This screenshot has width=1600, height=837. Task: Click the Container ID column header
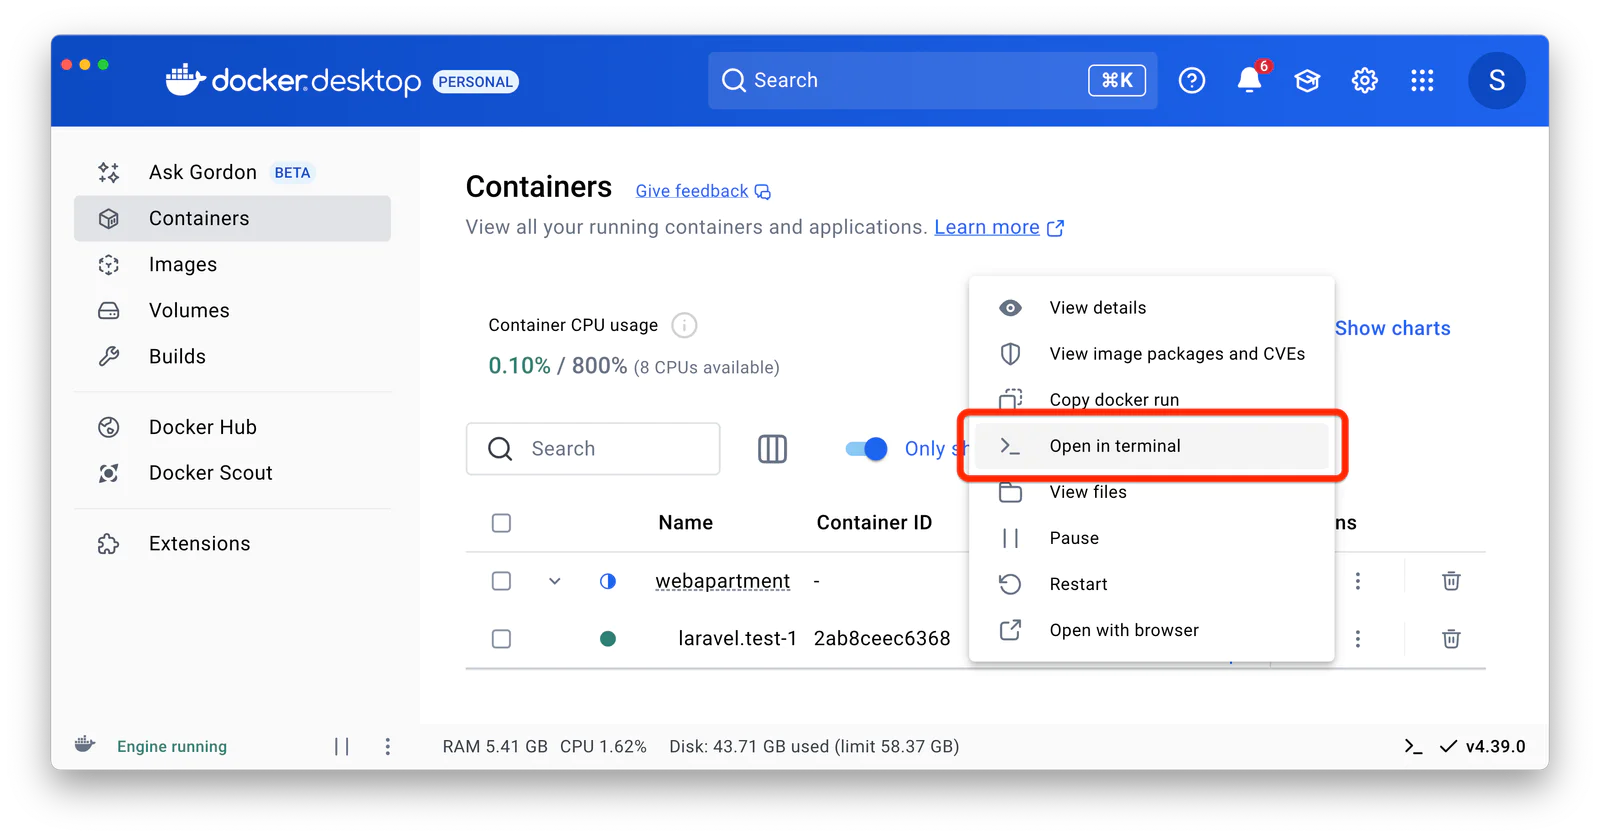tap(874, 523)
